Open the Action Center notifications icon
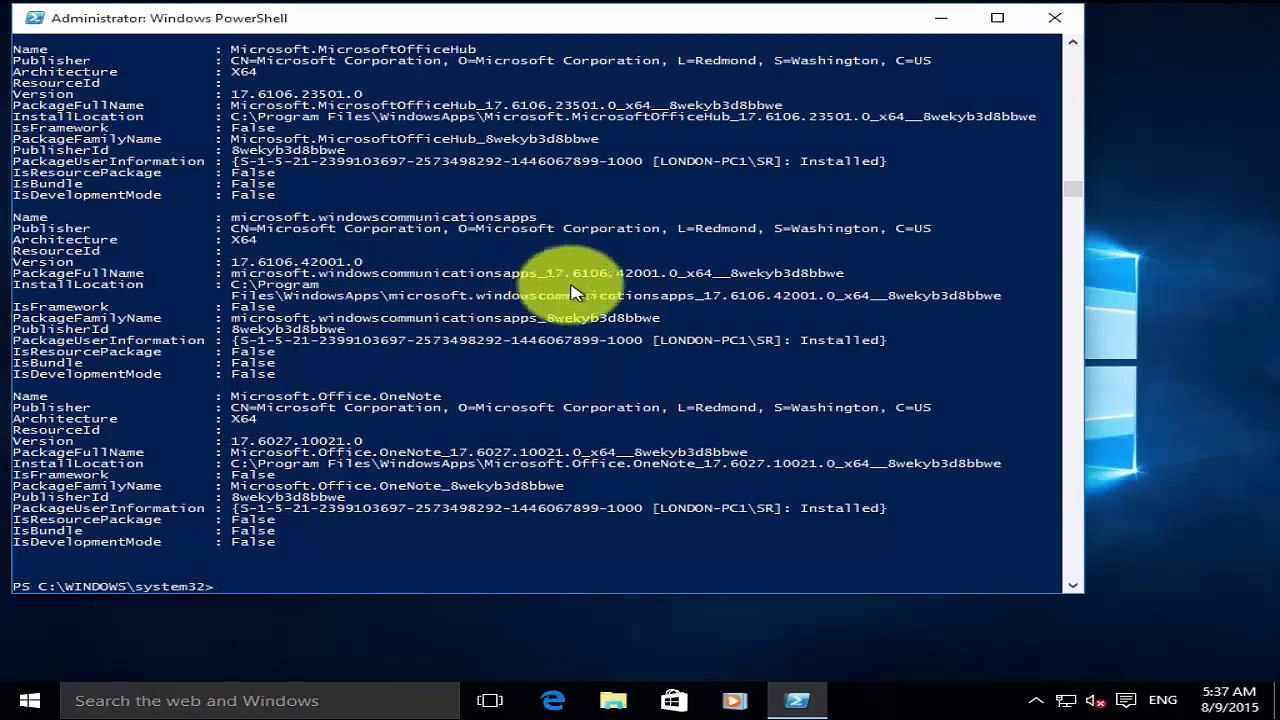This screenshot has height=720, width=1280. pyautogui.click(x=1125, y=701)
